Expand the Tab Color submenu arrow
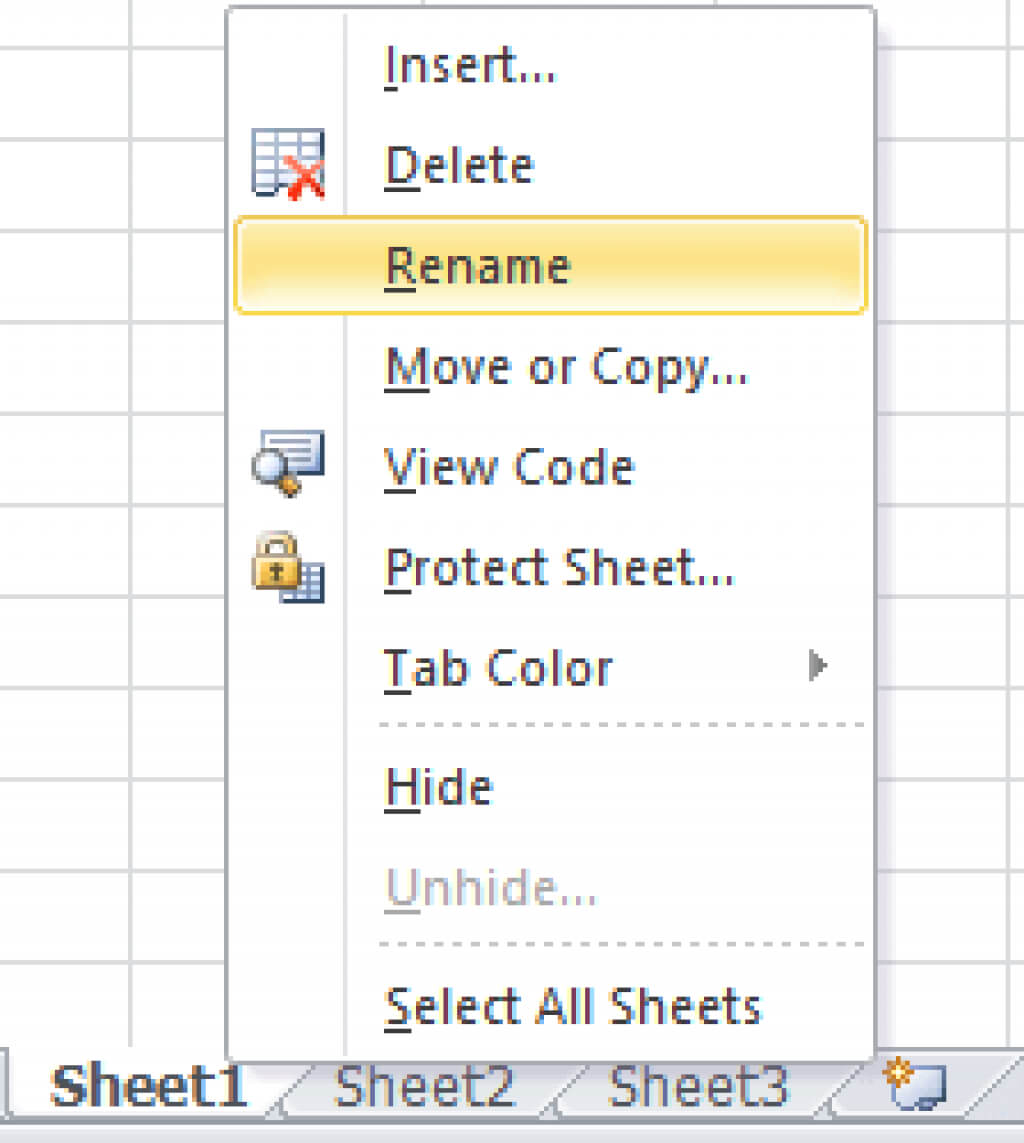1024x1143 pixels. tap(818, 666)
